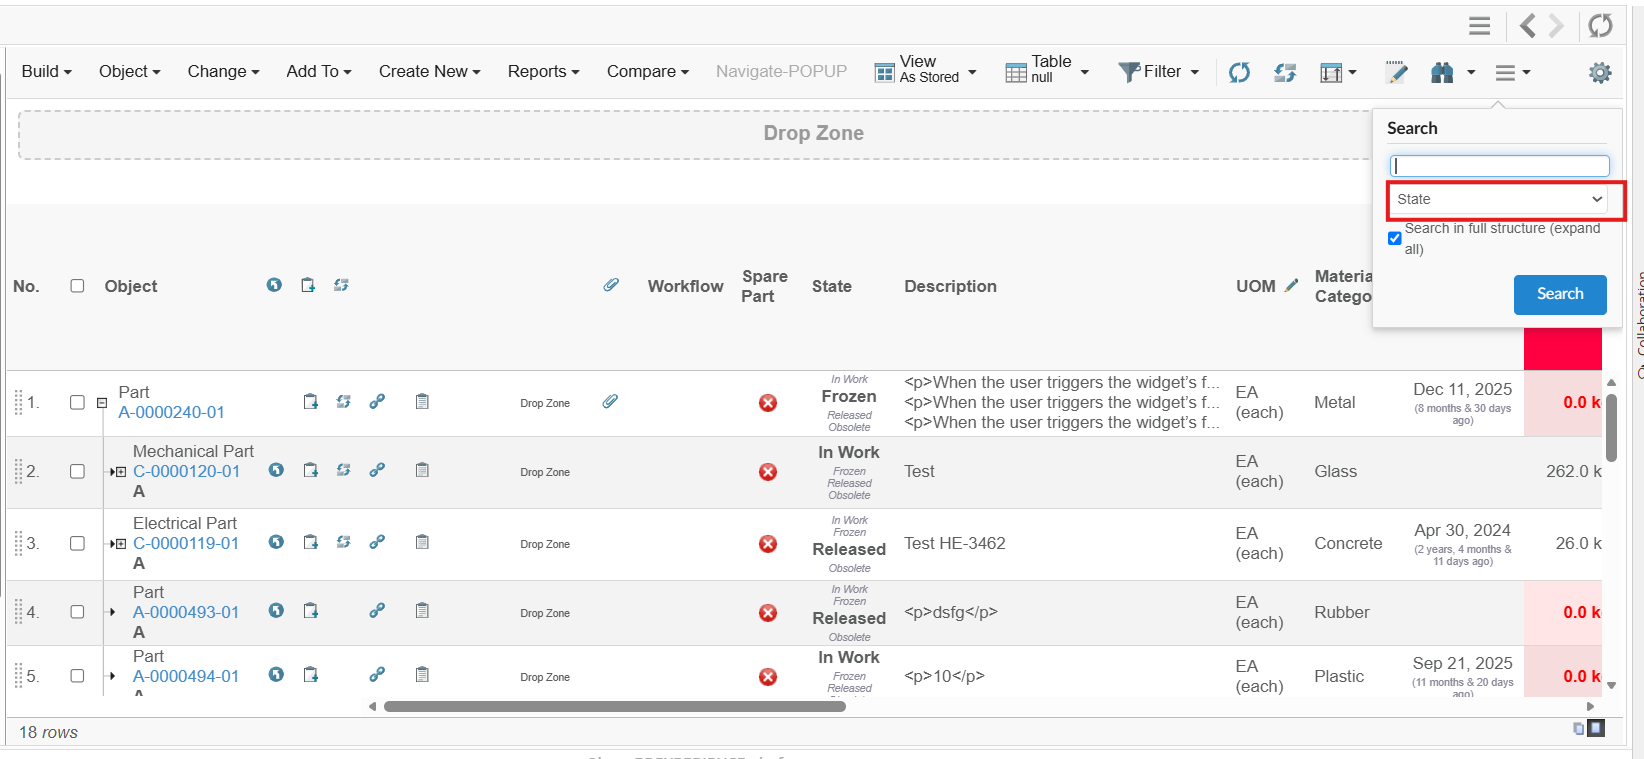This screenshot has height=759, width=1644.
Task: Open the Filter dropdown
Action: click(1159, 72)
